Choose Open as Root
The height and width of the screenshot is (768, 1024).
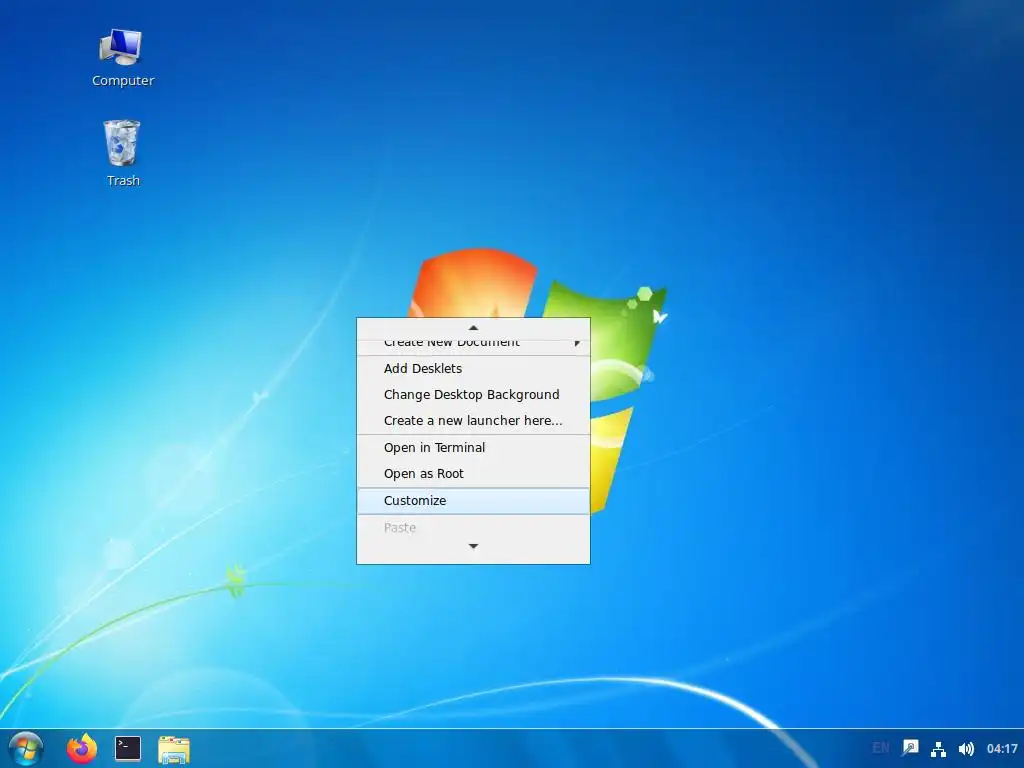click(x=473, y=473)
